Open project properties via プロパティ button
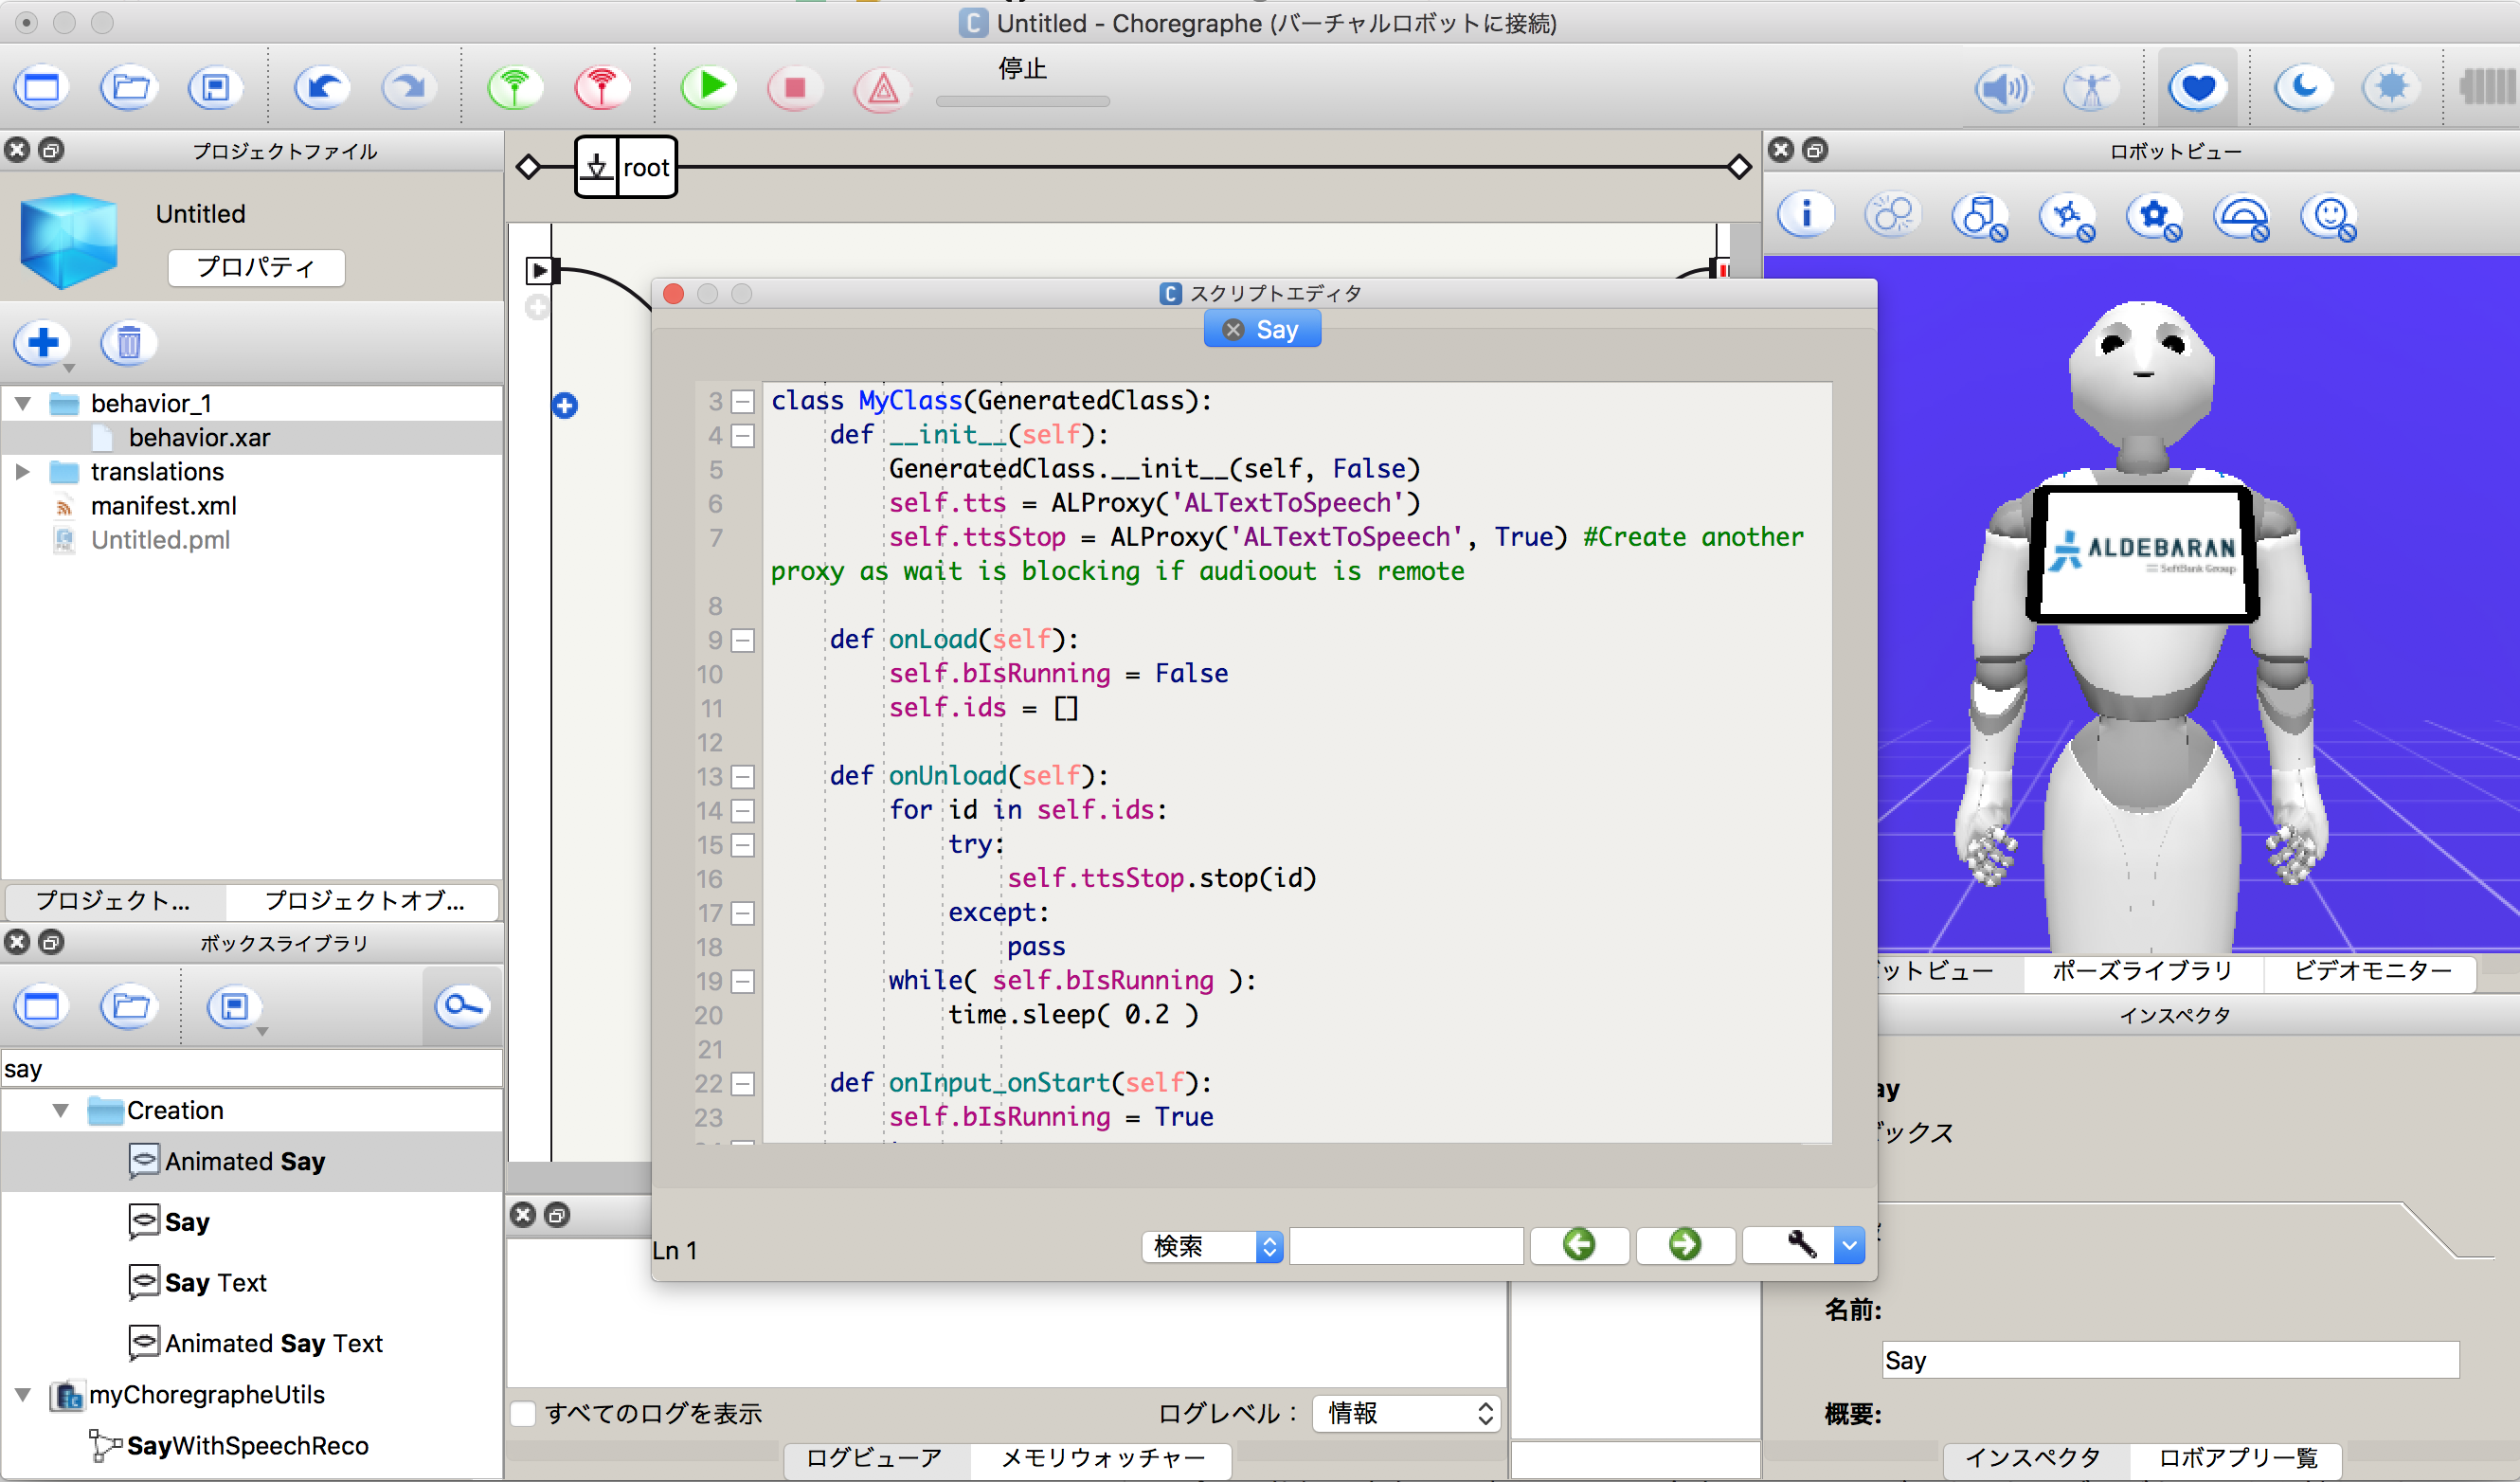 [x=256, y=268]
